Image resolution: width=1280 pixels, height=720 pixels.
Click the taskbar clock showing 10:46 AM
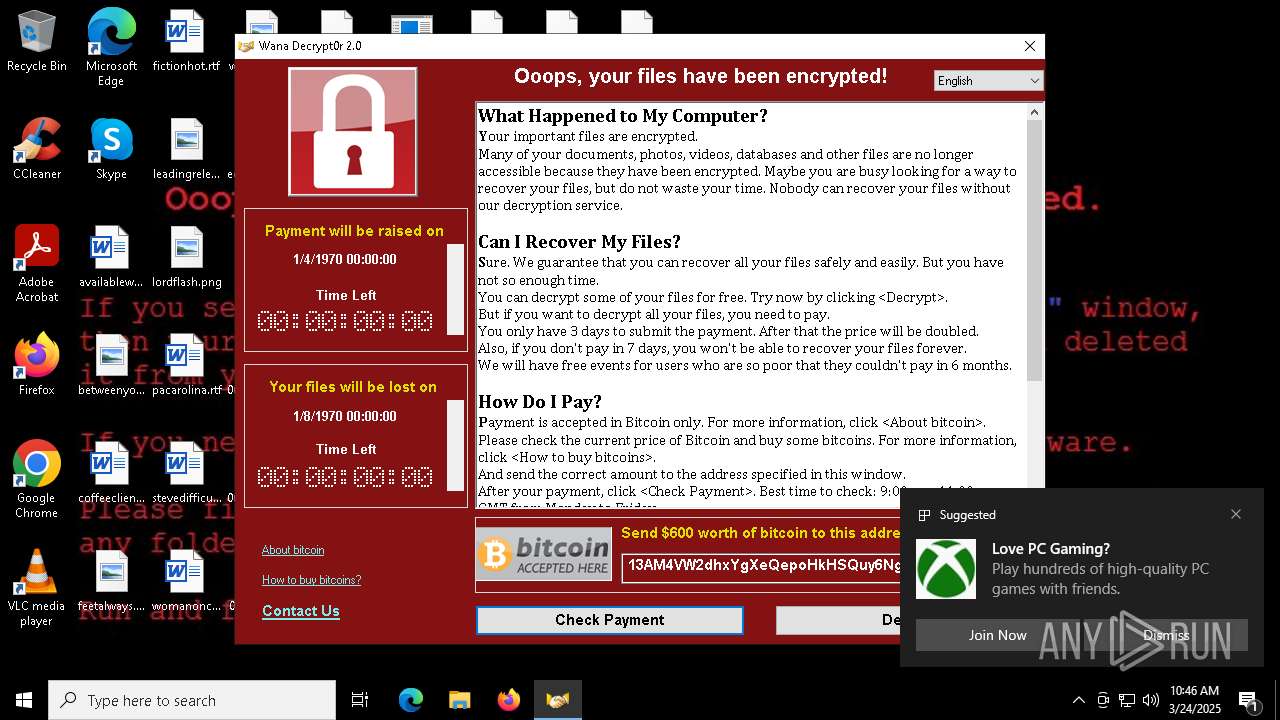point(1194,700)
